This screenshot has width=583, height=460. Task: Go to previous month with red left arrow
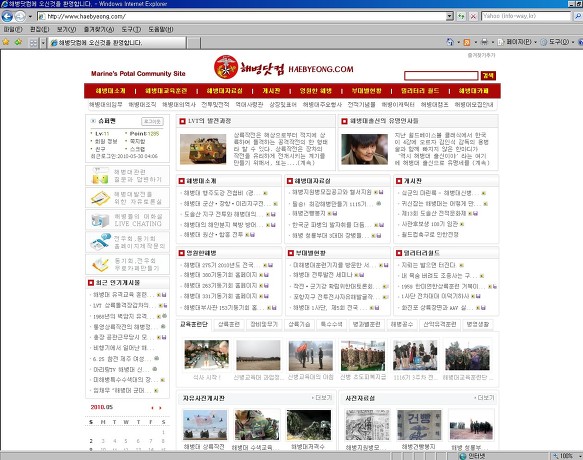point(152,408)
